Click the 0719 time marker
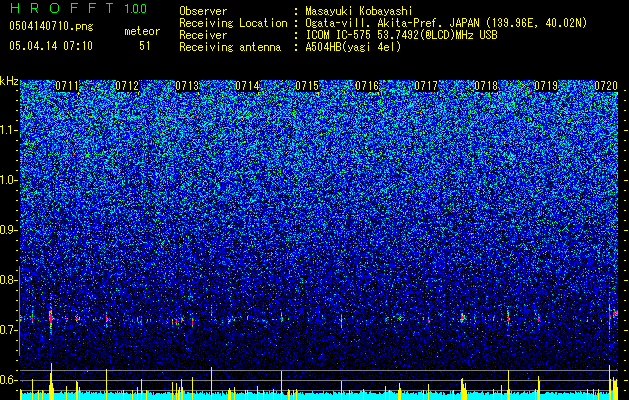This screenshot has width=629, height=400. tap(546, 86)
